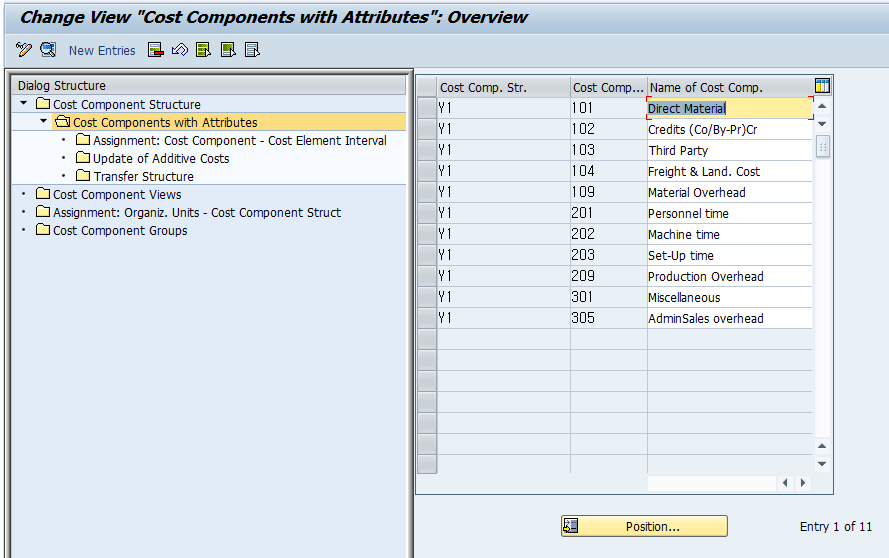Click the Credits (Co/By-Pr)Cr name field
The height and width of the screenshot is (558, 889).
click(x=730, y=129)
